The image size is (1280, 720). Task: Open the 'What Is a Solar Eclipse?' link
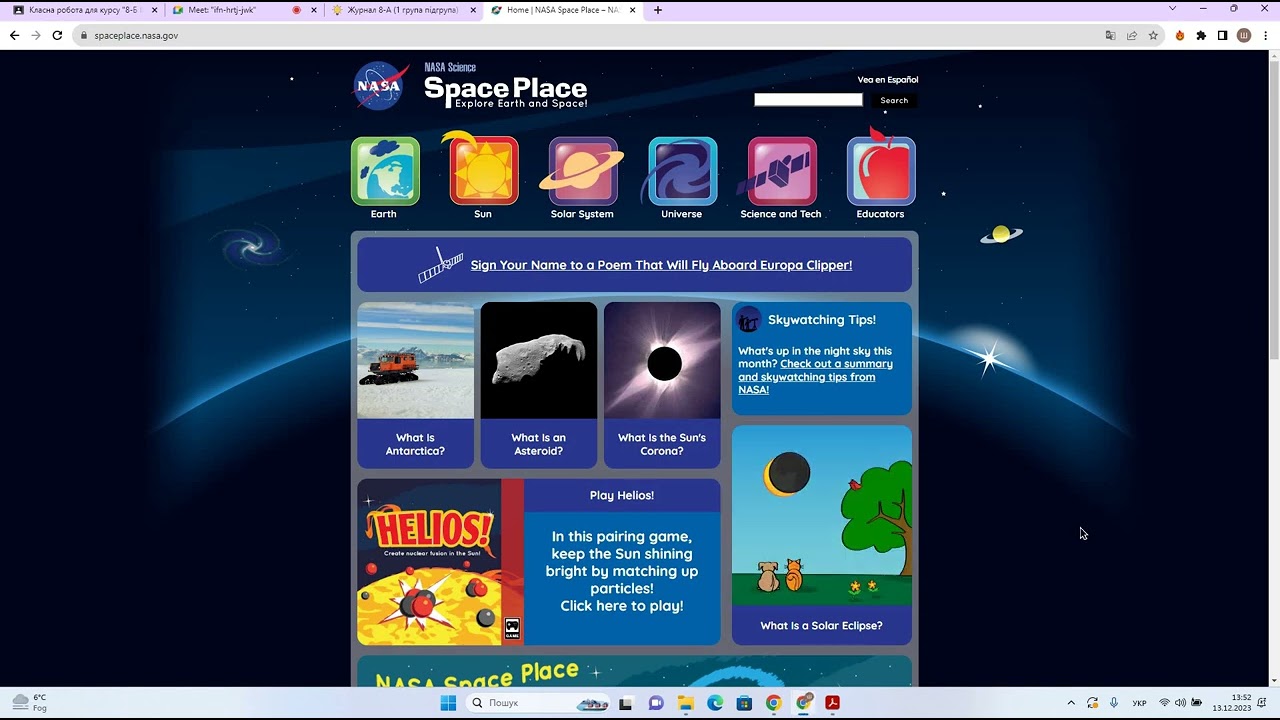tap(821, 626)
